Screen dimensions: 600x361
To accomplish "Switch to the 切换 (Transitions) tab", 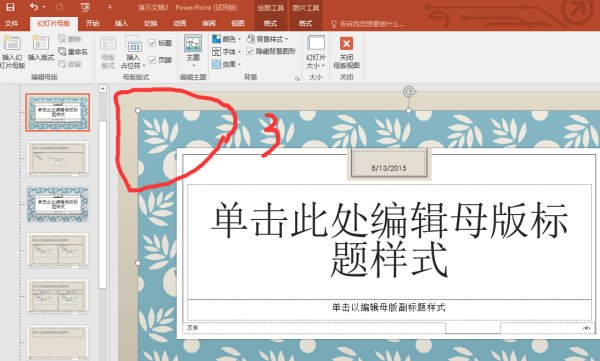I will [150, 23].
